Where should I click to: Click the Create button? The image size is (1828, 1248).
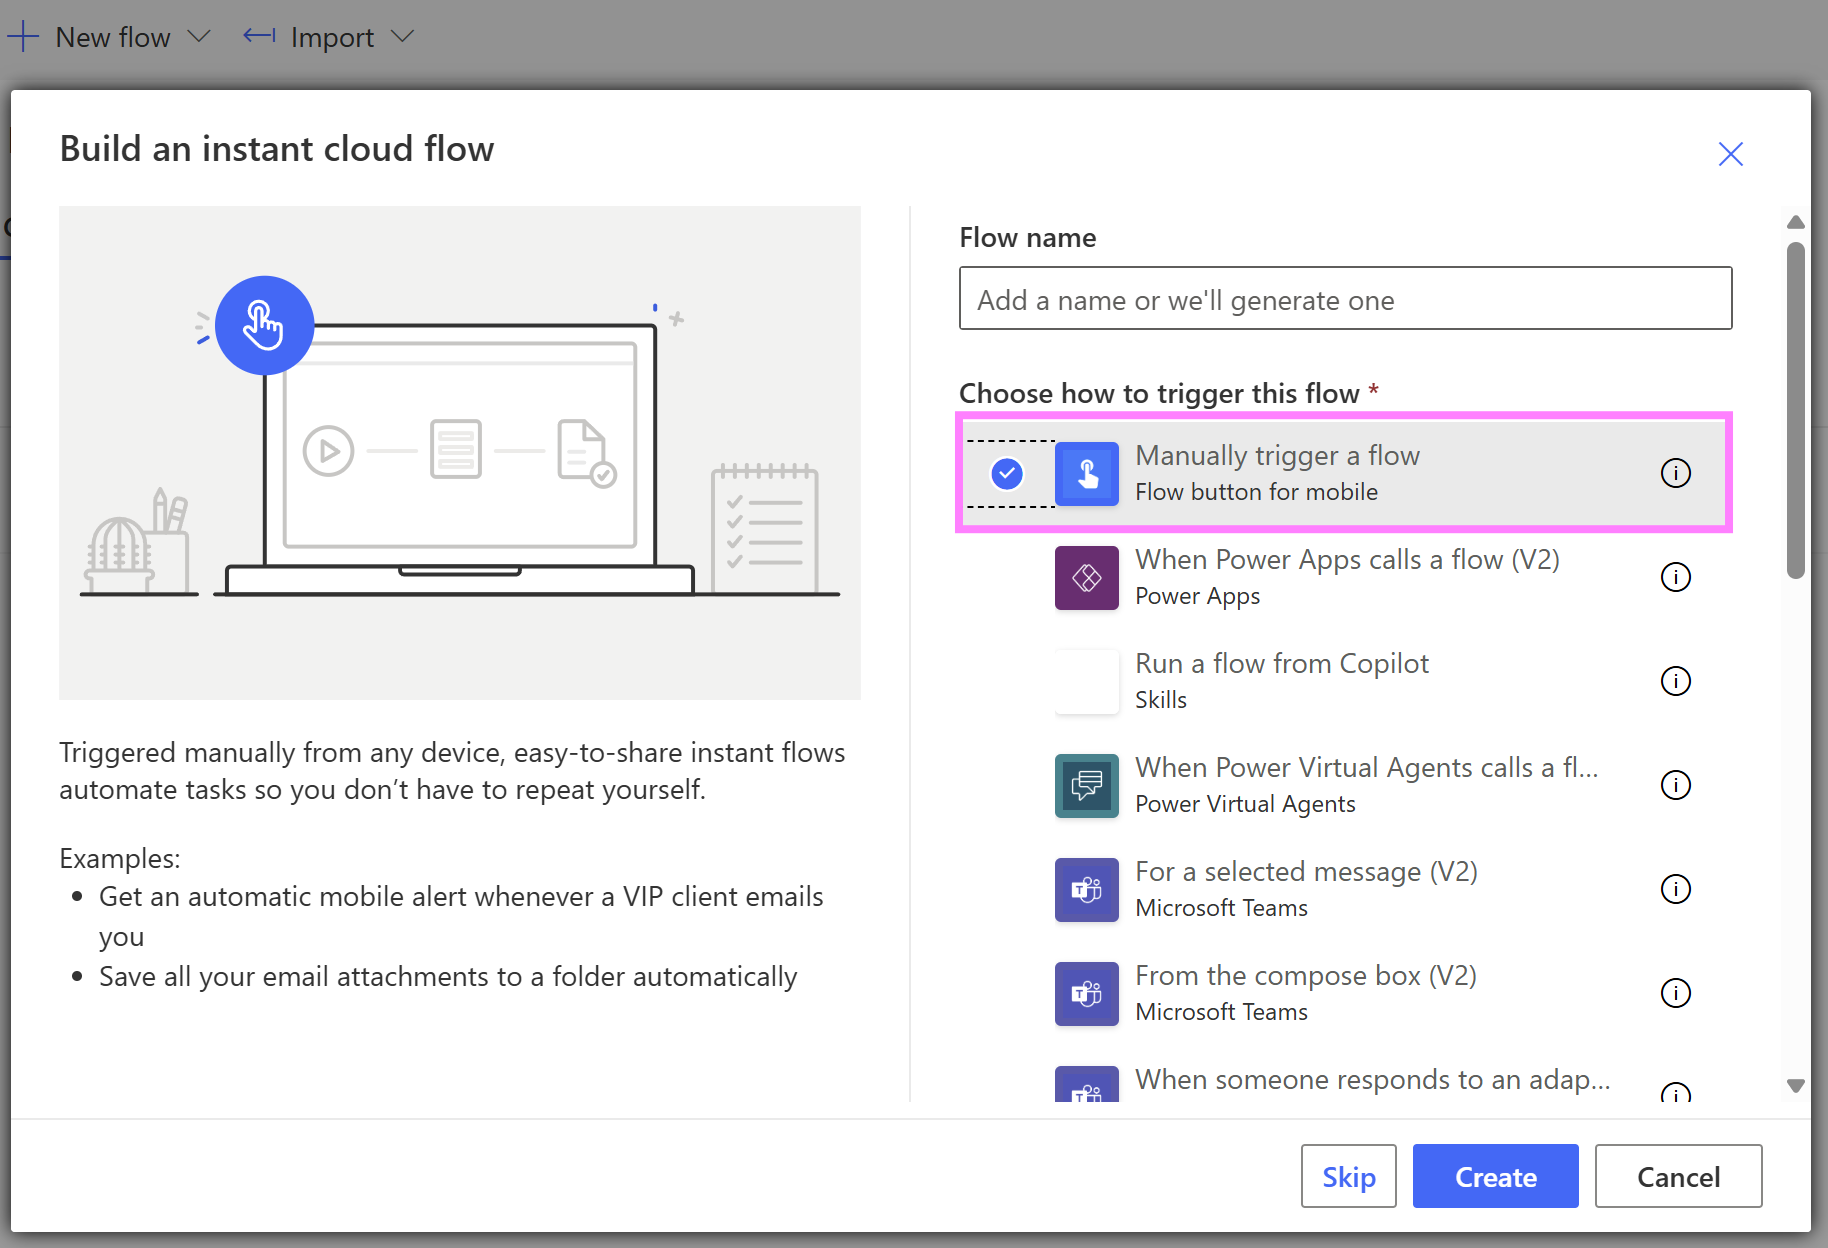1496,1176
